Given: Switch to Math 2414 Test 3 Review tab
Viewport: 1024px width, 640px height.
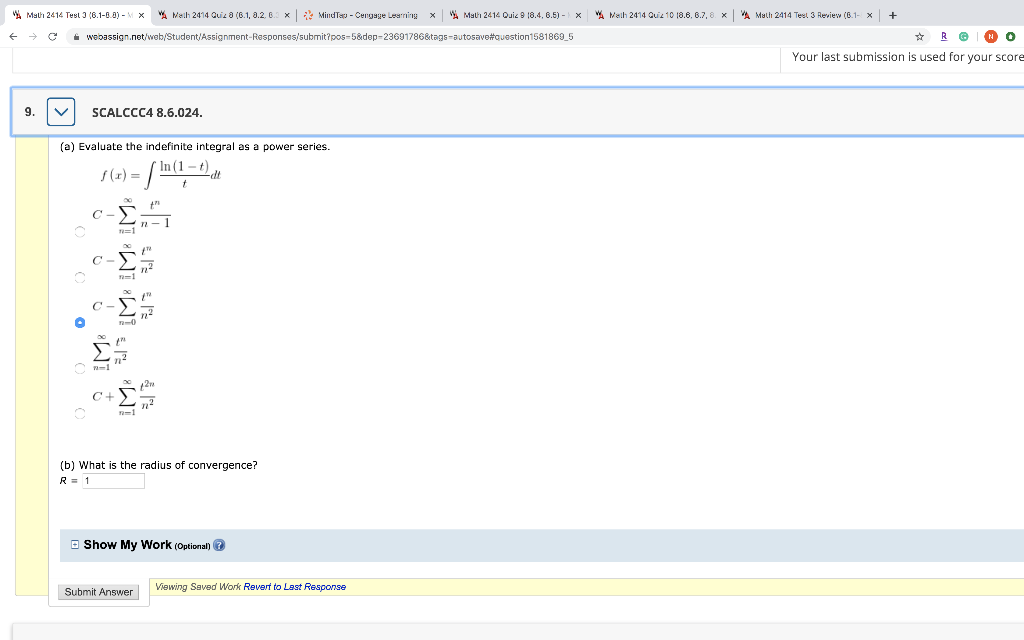Looking at the screenshot, I should [x=807, y=15].
